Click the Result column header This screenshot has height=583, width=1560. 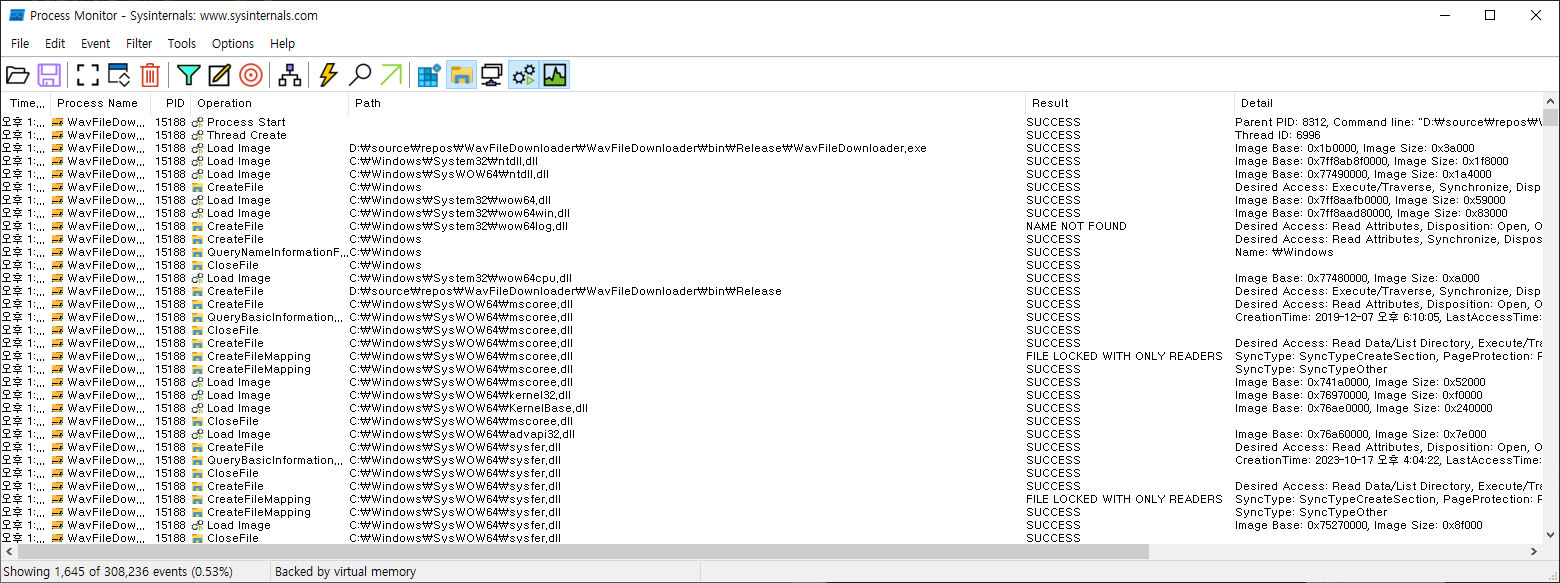(1130, 103)
